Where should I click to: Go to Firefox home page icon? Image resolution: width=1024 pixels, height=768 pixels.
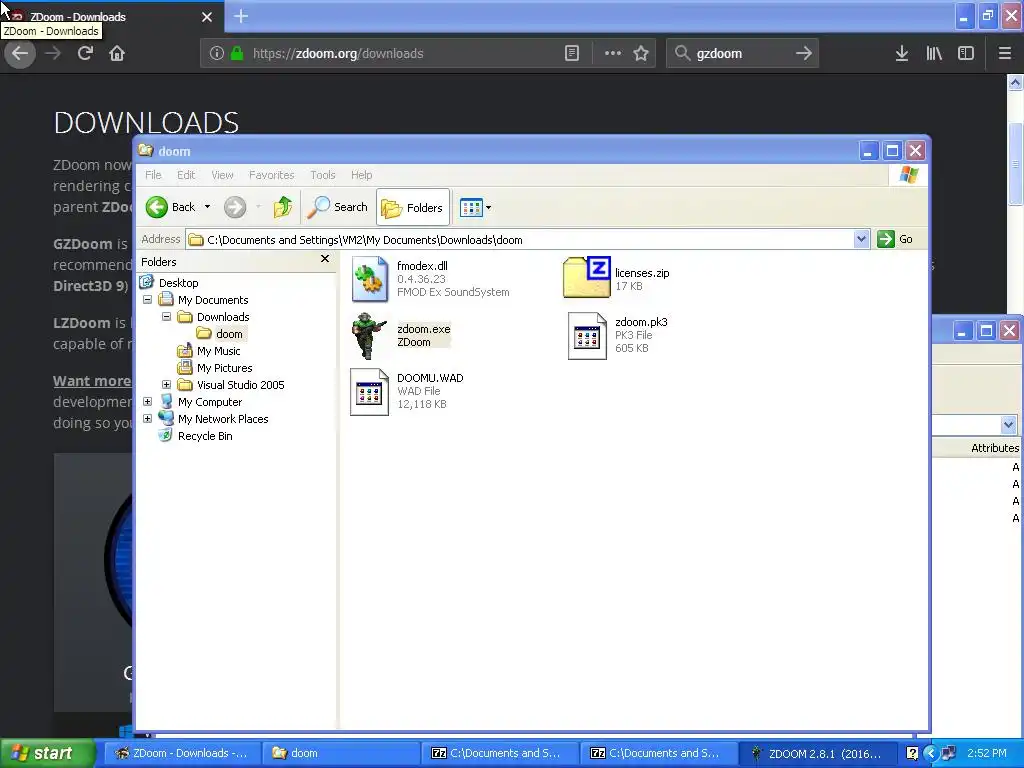pyautogui.click(x=117, y=53)
